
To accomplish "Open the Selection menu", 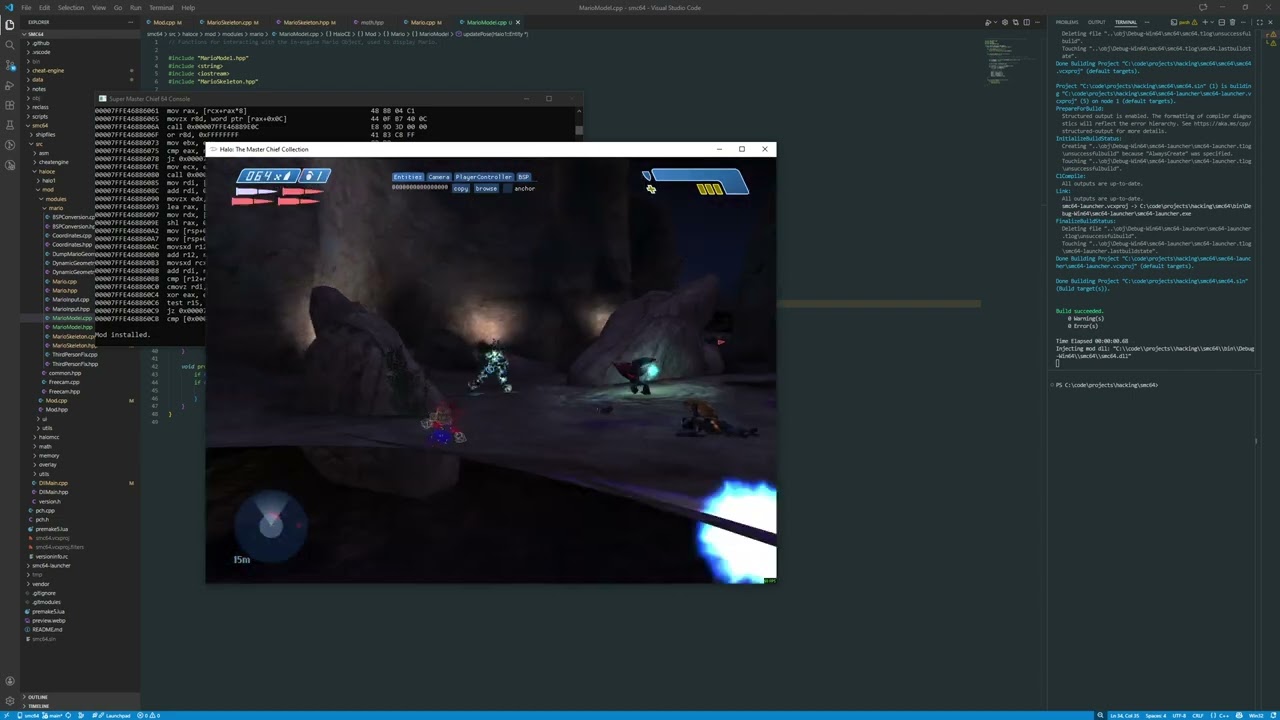I will click(x=70, y=7).
